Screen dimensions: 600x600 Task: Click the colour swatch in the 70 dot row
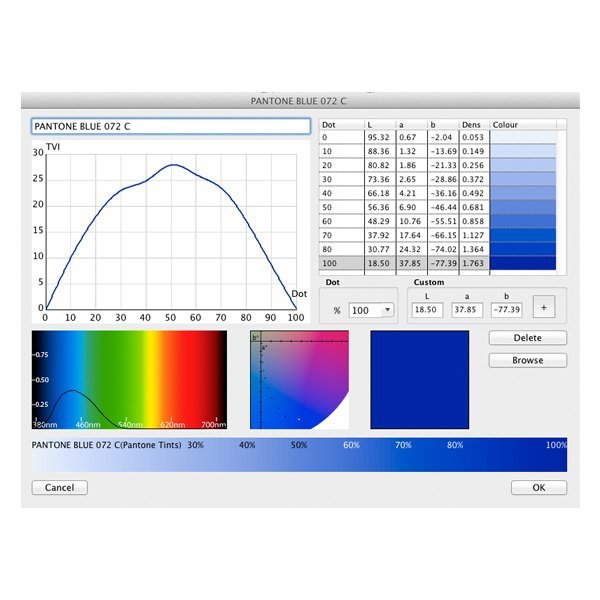tap(527, 234)
